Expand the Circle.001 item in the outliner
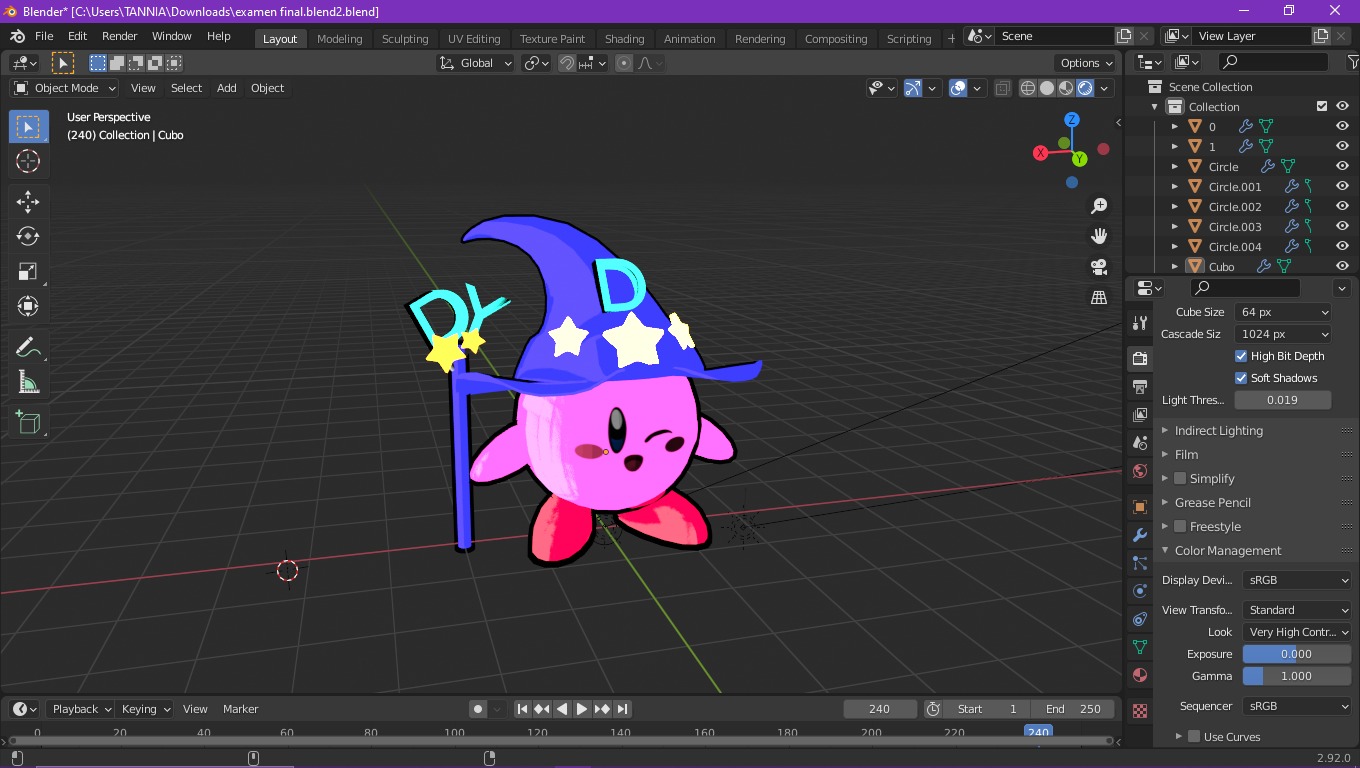The height and width of the screenshot is (768, 1360). click(x=1175, y=187)
